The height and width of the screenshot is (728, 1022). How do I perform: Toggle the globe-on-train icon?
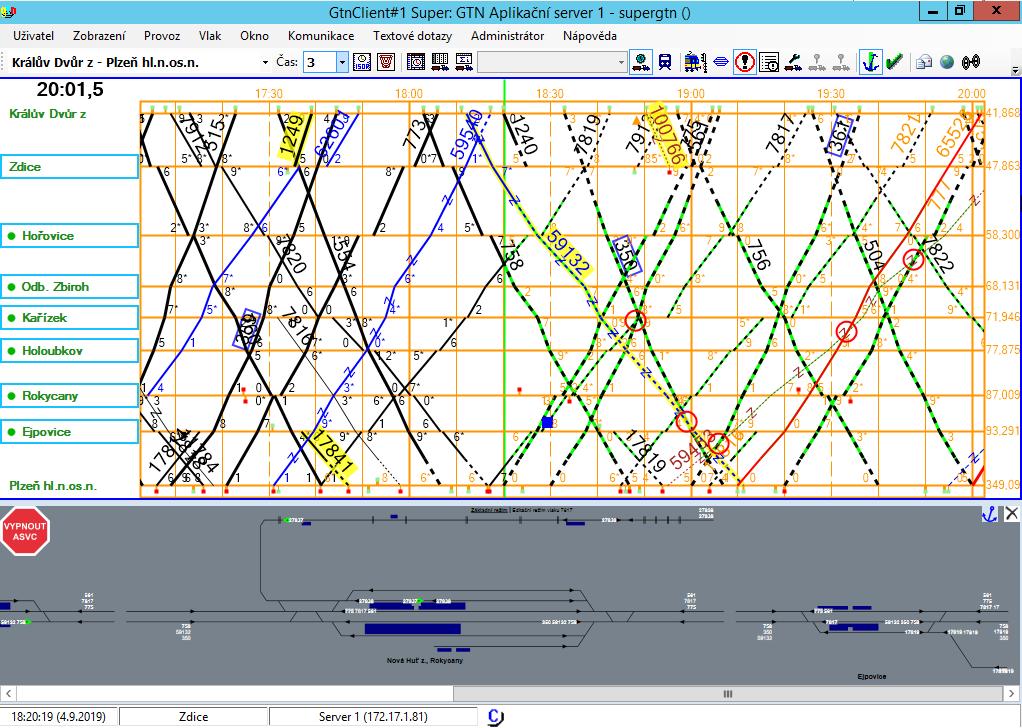pos(641,62)
